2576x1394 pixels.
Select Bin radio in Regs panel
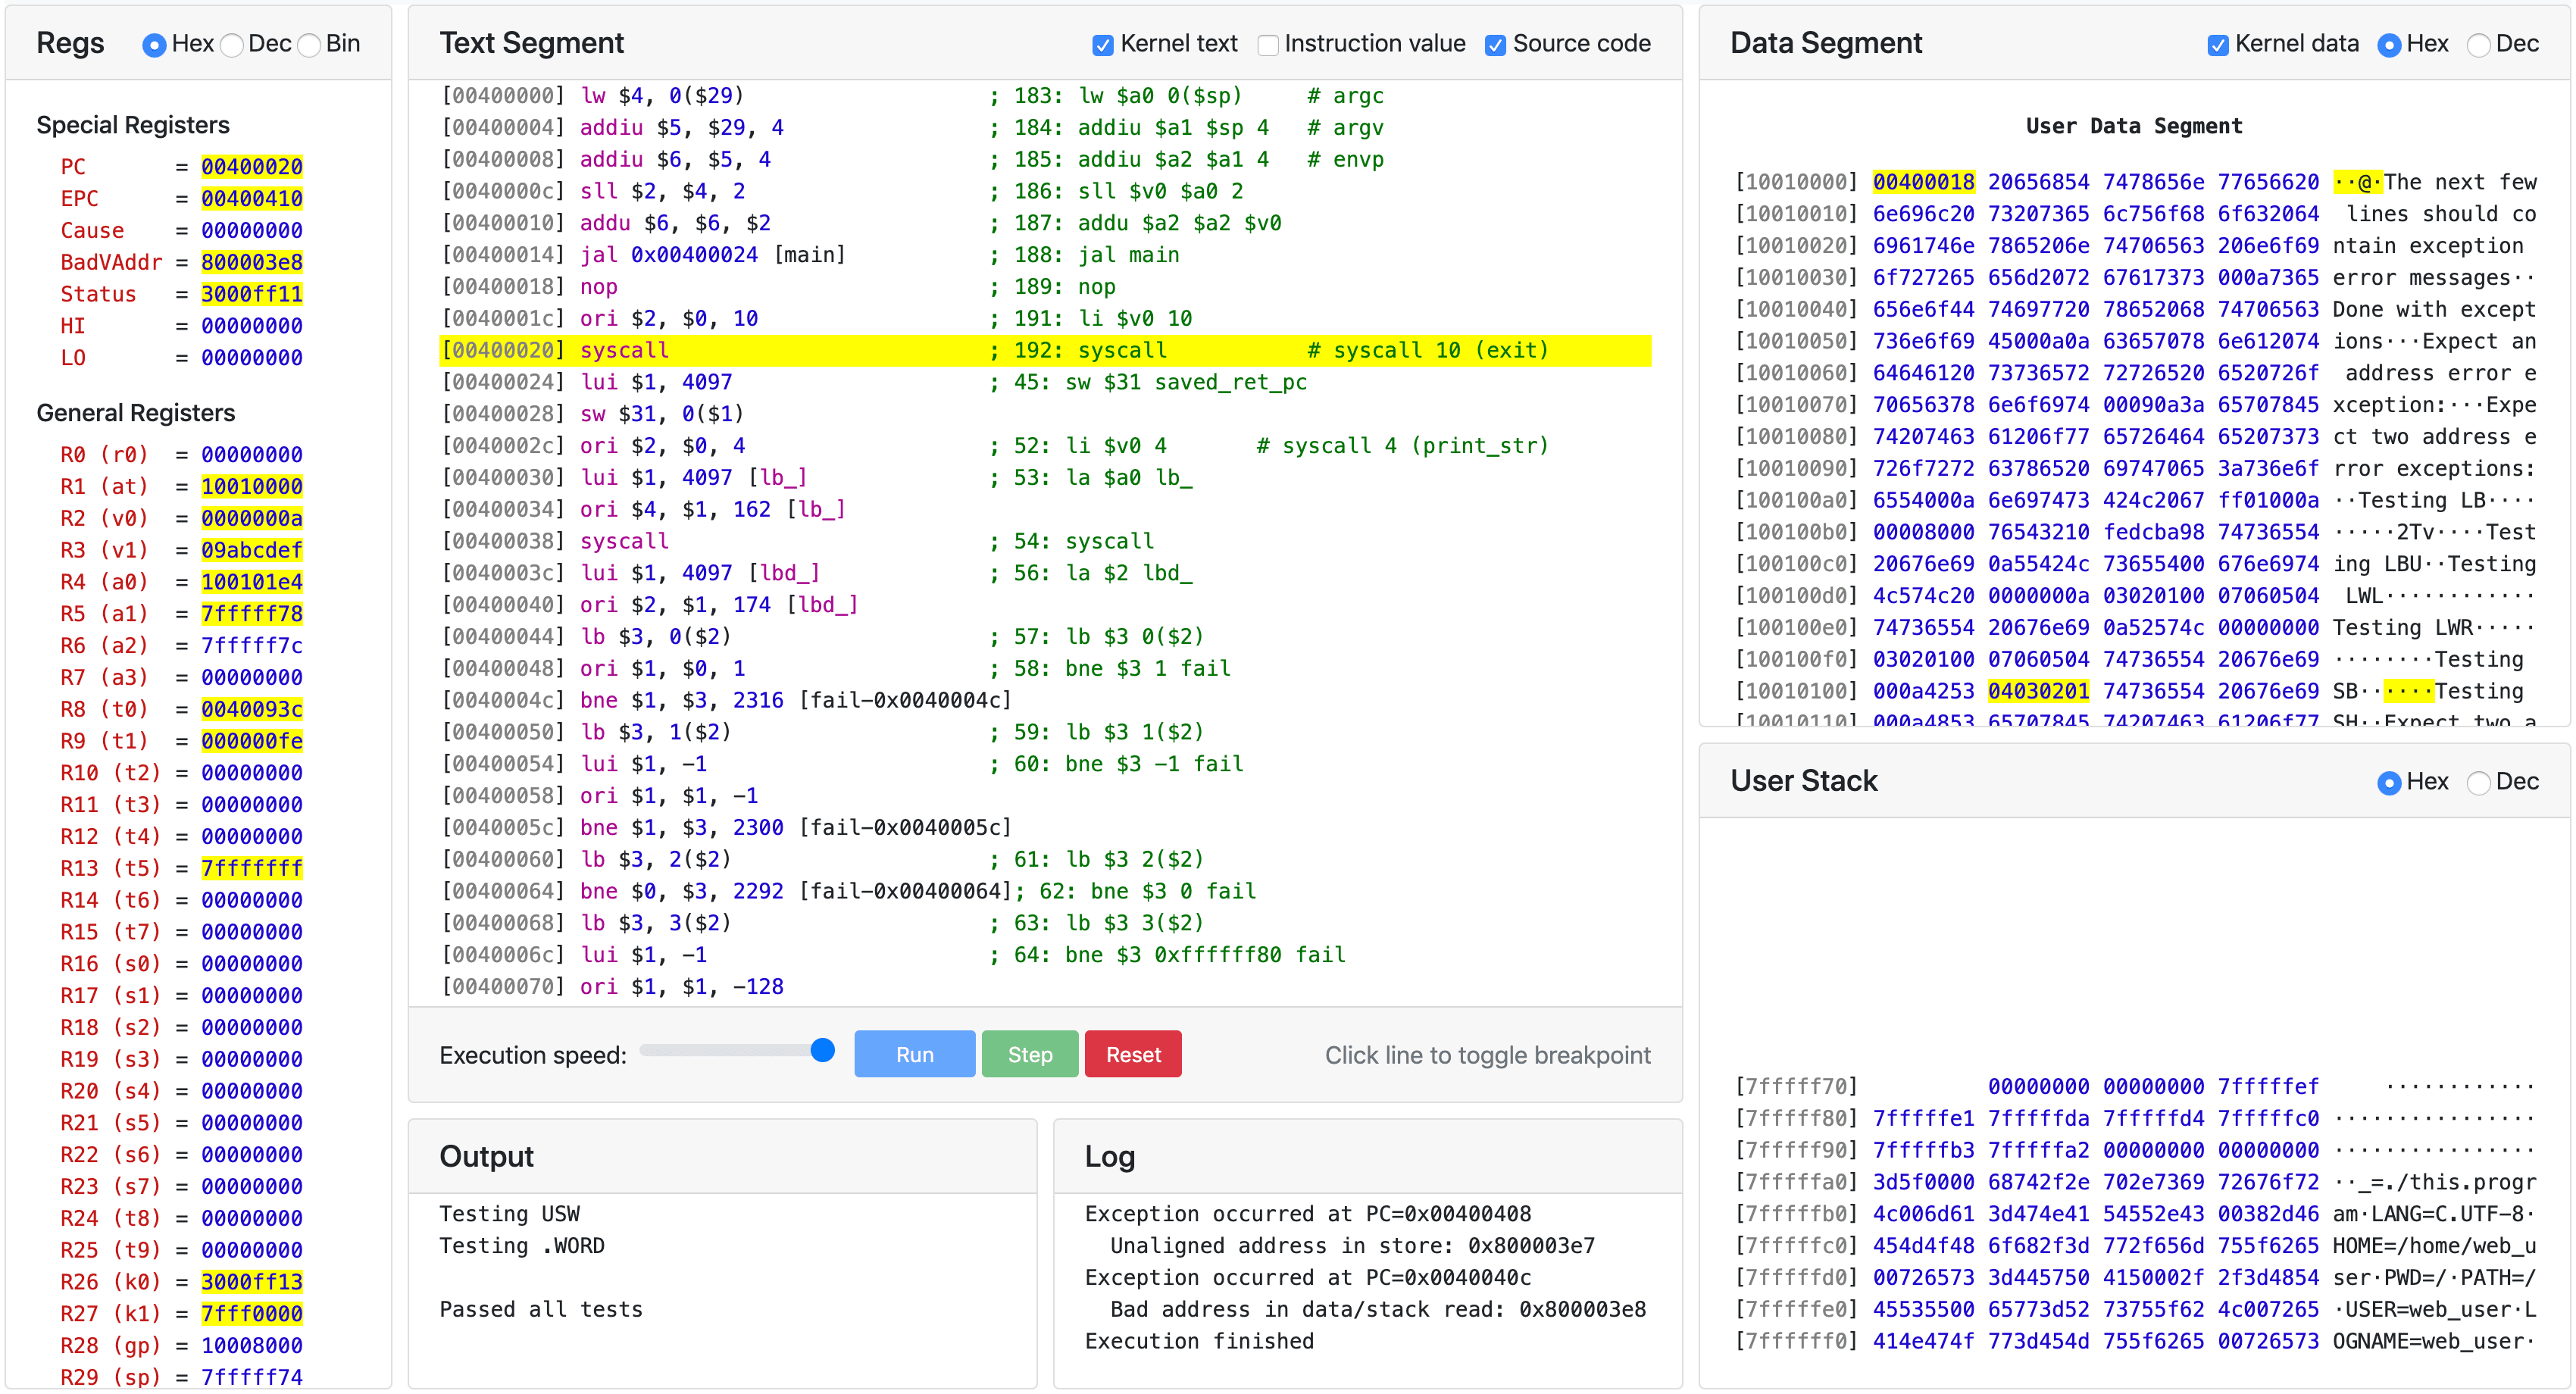(x=310, y=45)
